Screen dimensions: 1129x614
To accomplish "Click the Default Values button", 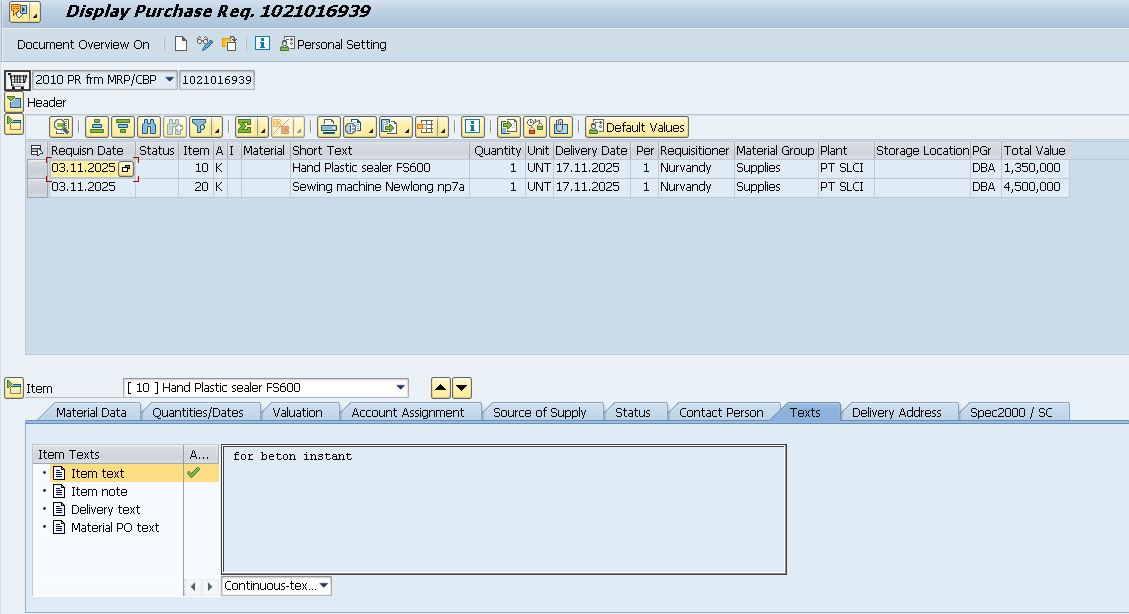I will click(637, 127).
